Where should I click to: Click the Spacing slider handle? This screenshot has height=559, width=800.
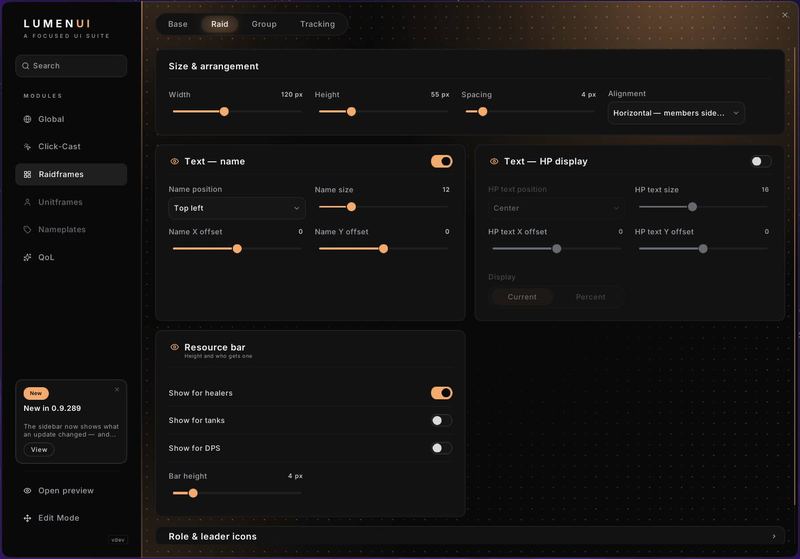coord(483,112)
